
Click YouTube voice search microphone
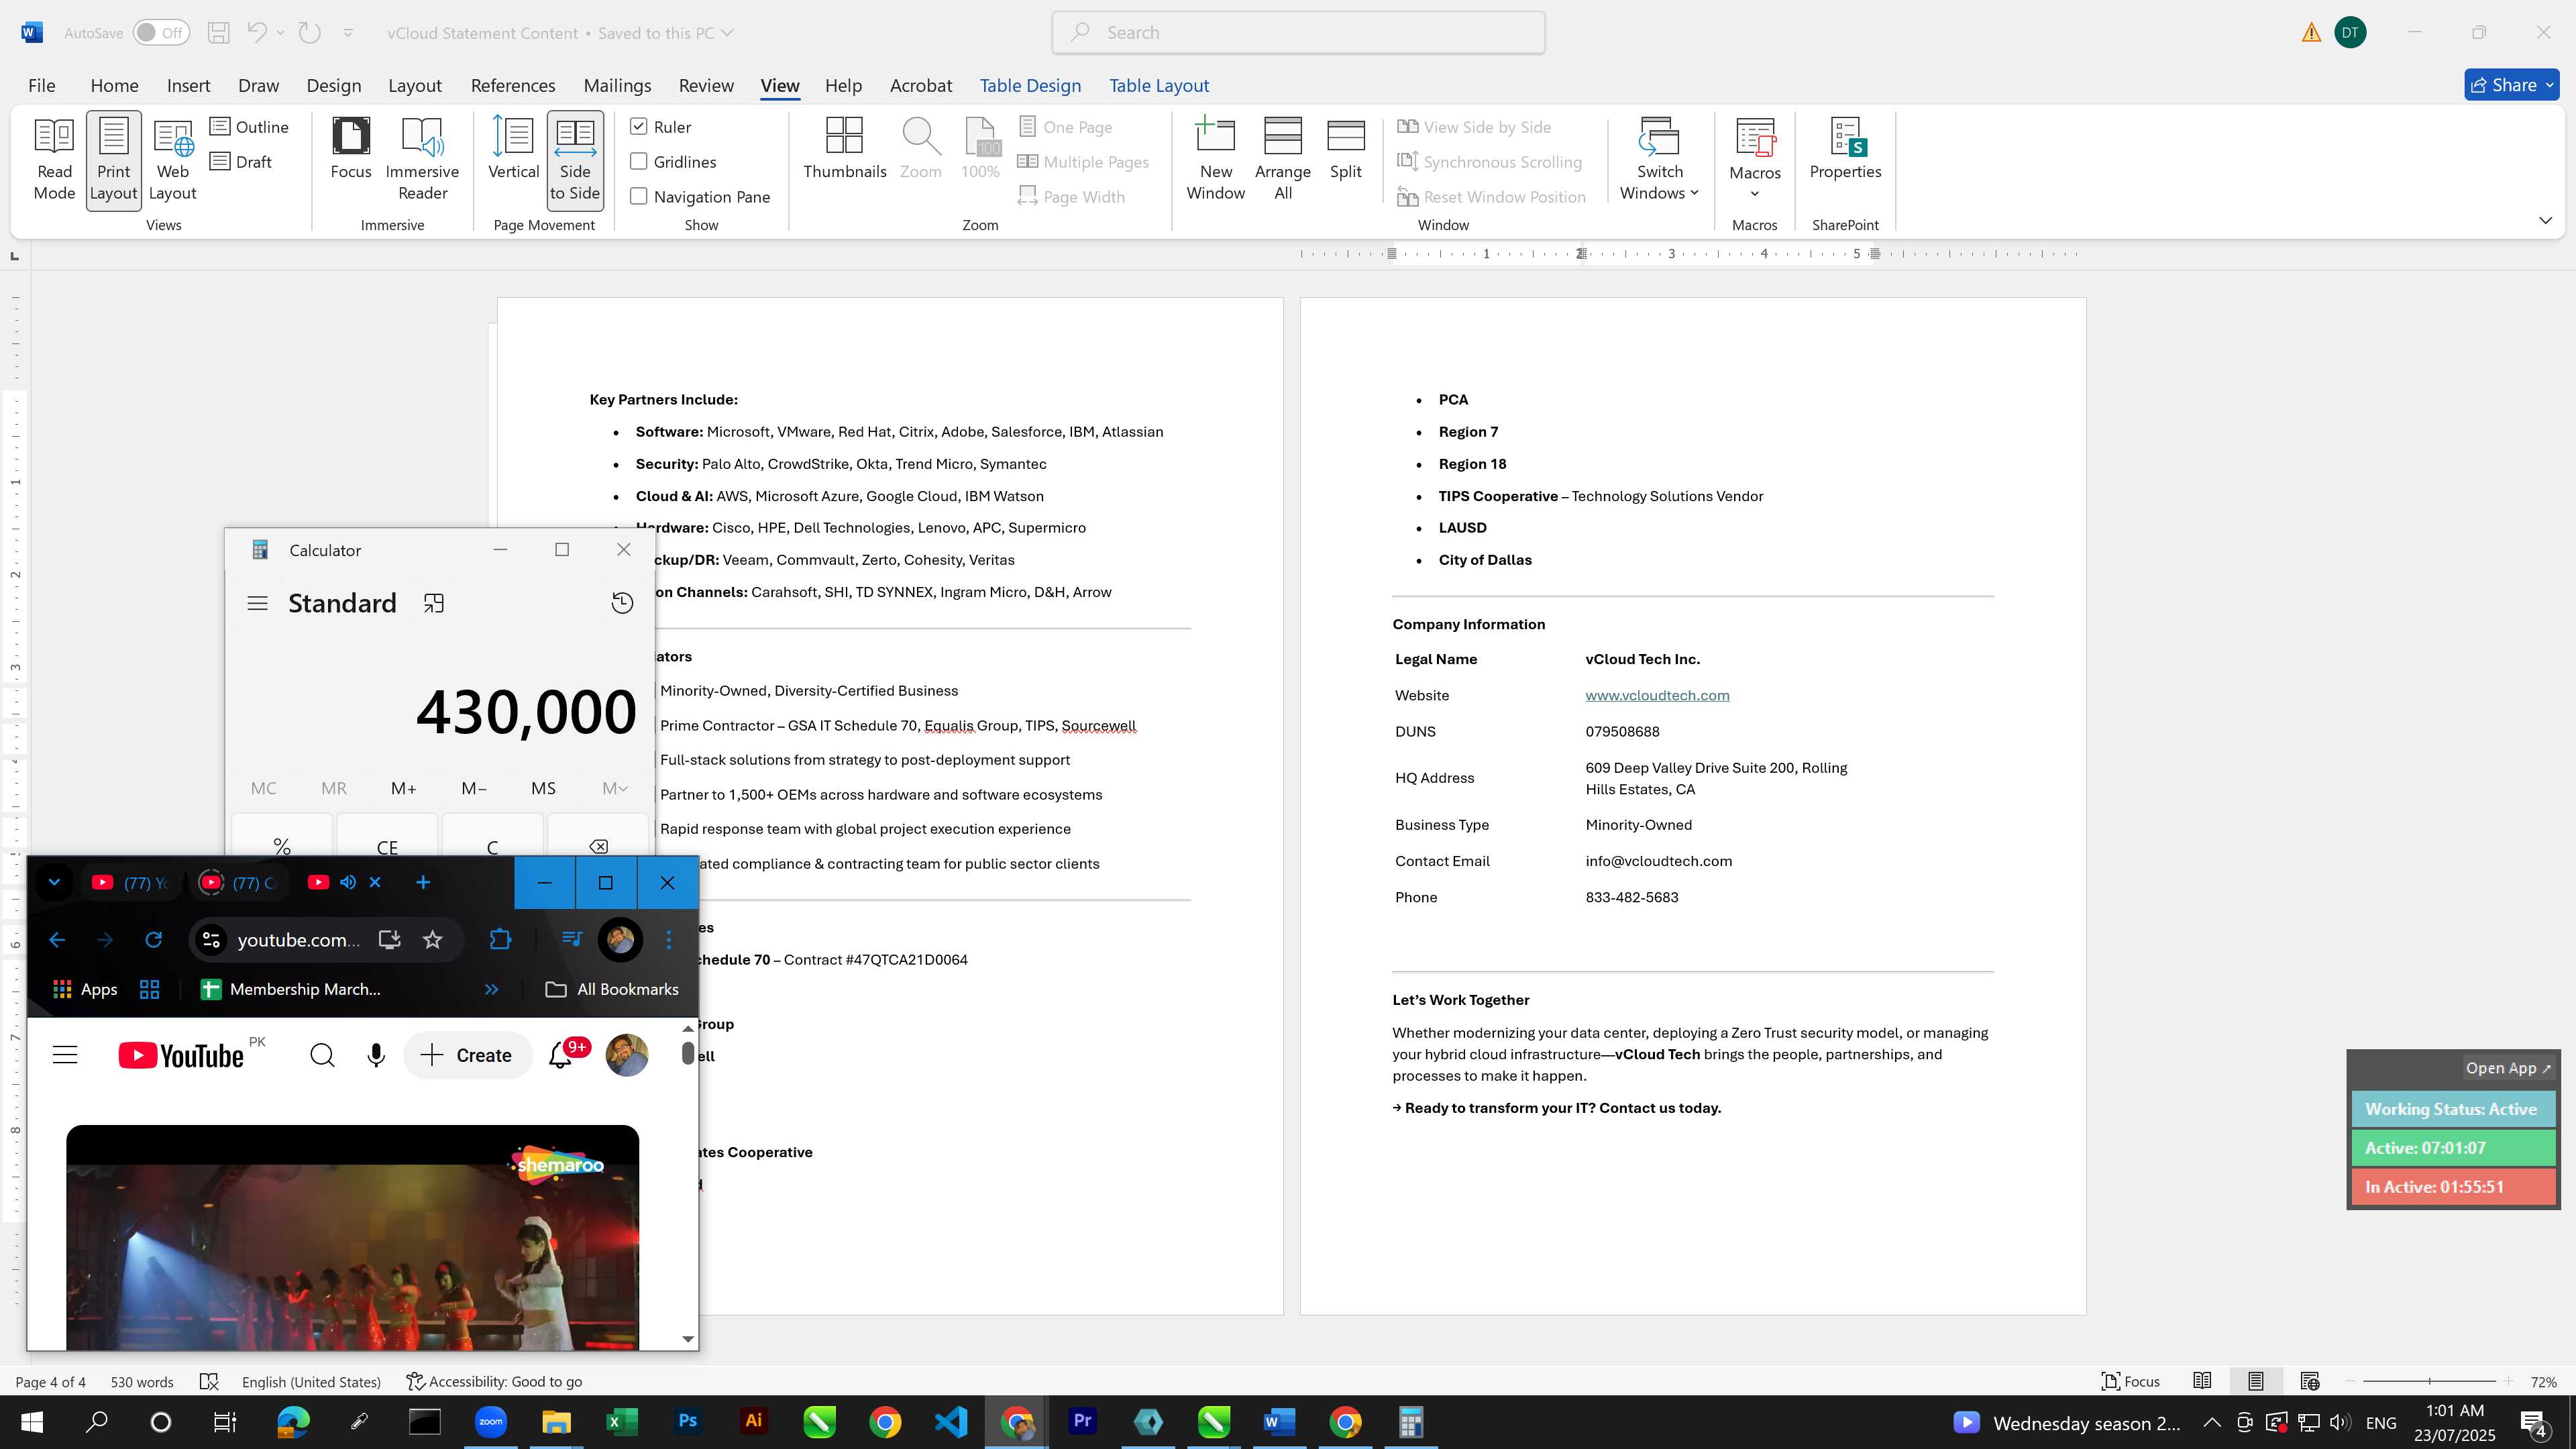click(376, 1055)
